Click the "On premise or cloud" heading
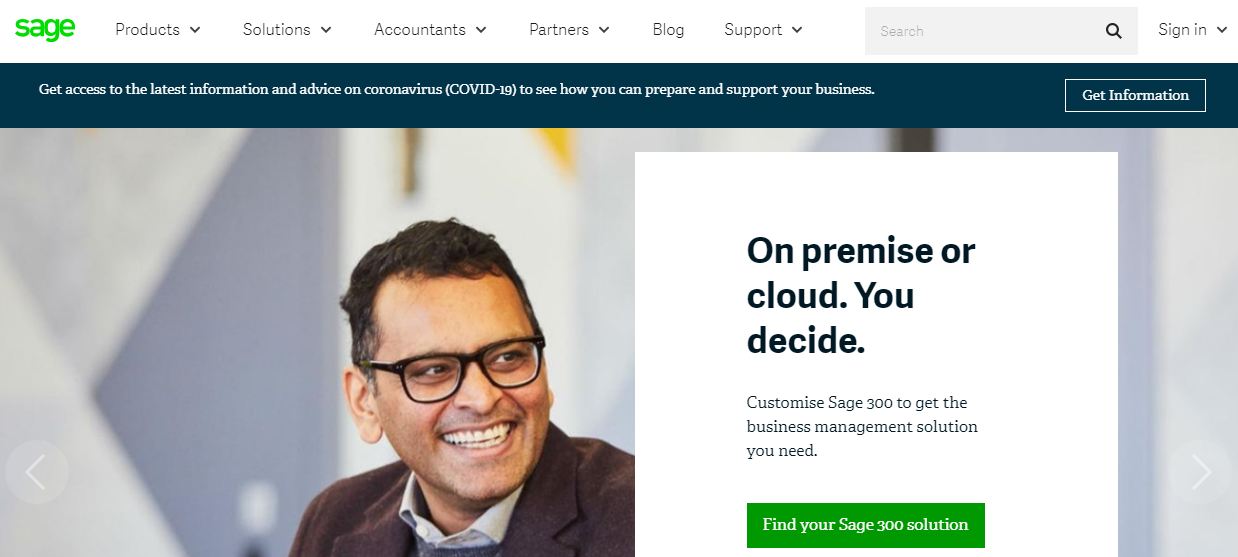This screenshot has height=557, width=1238. [x=860, y=296]
